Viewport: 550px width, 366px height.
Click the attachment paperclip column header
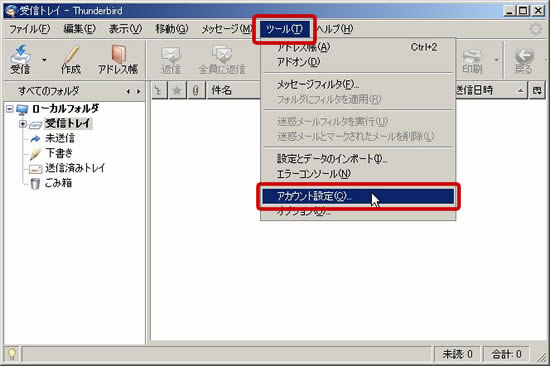click(x=196, y=91)
